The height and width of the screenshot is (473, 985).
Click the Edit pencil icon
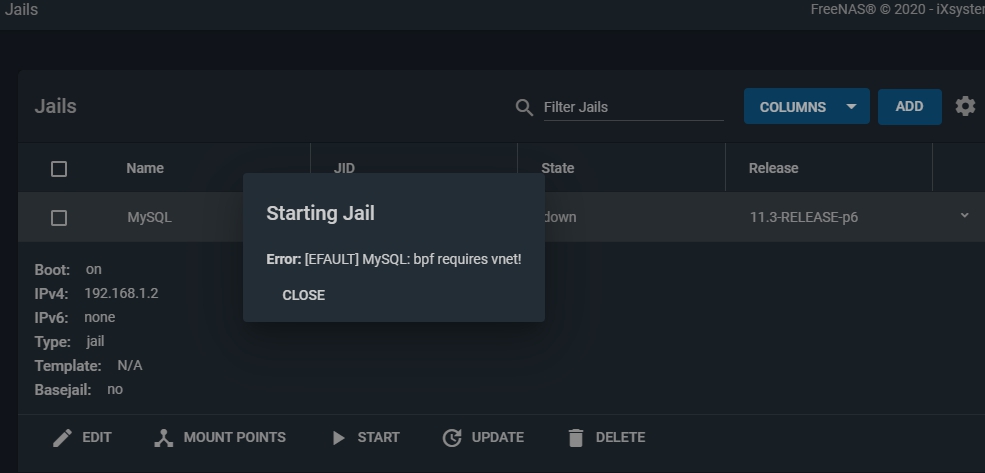click(x=62, y=437)
